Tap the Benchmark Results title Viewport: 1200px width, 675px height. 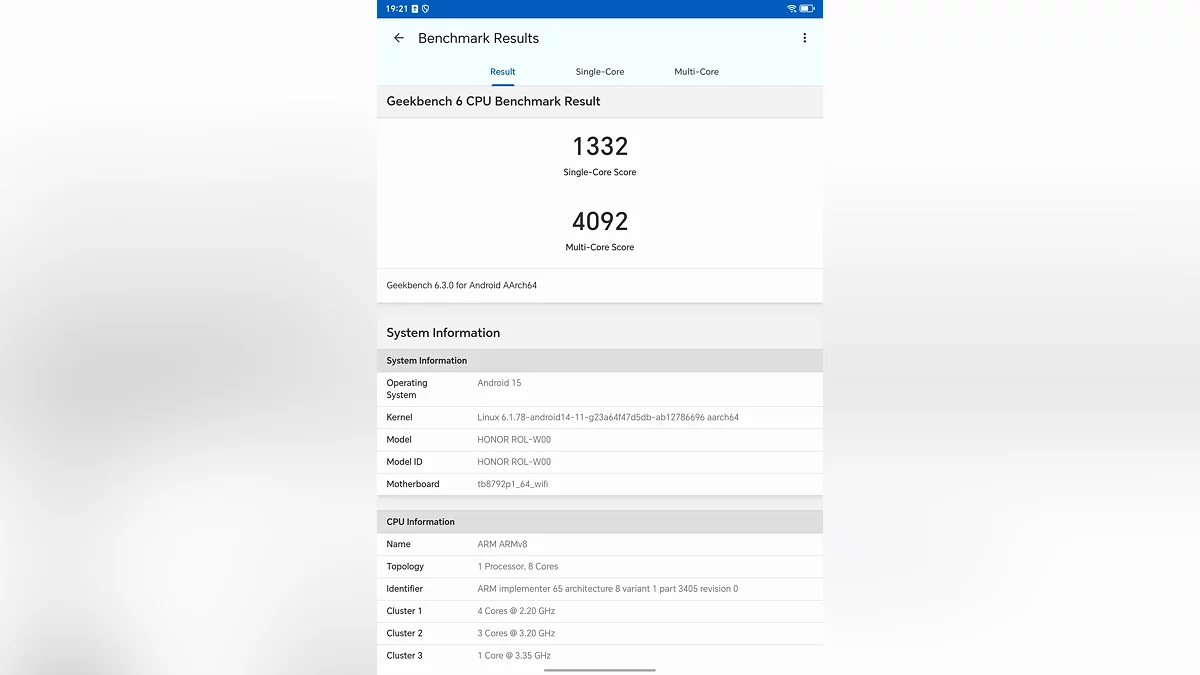478,38
